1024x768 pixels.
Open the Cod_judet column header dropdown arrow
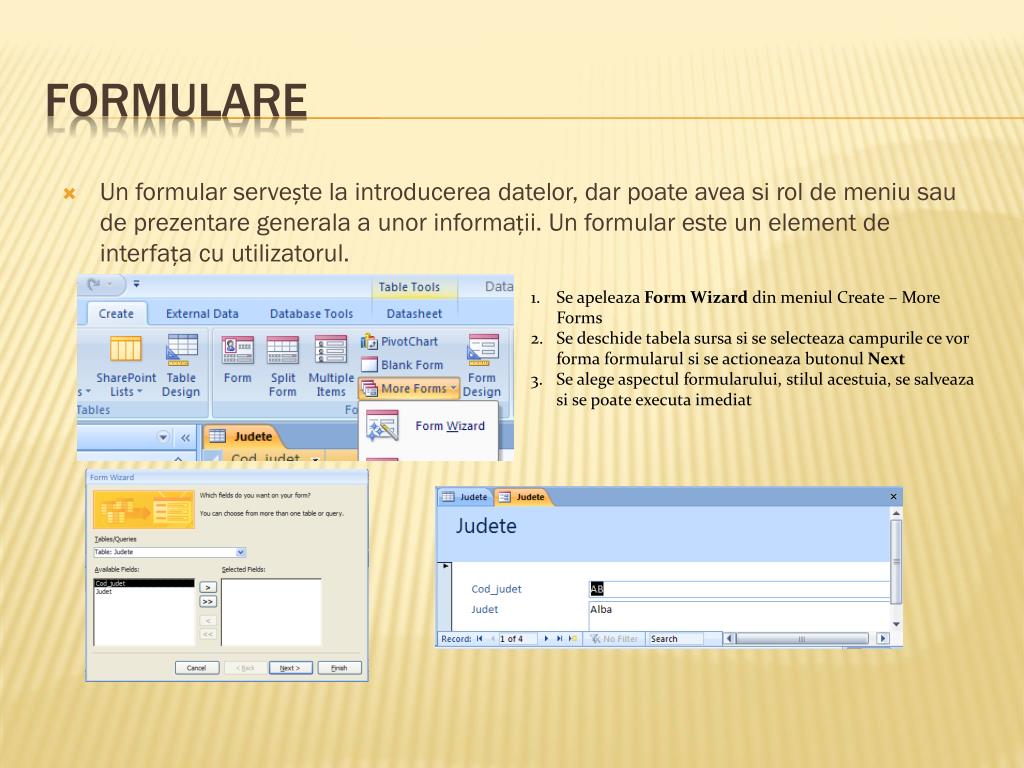point(315,459)
